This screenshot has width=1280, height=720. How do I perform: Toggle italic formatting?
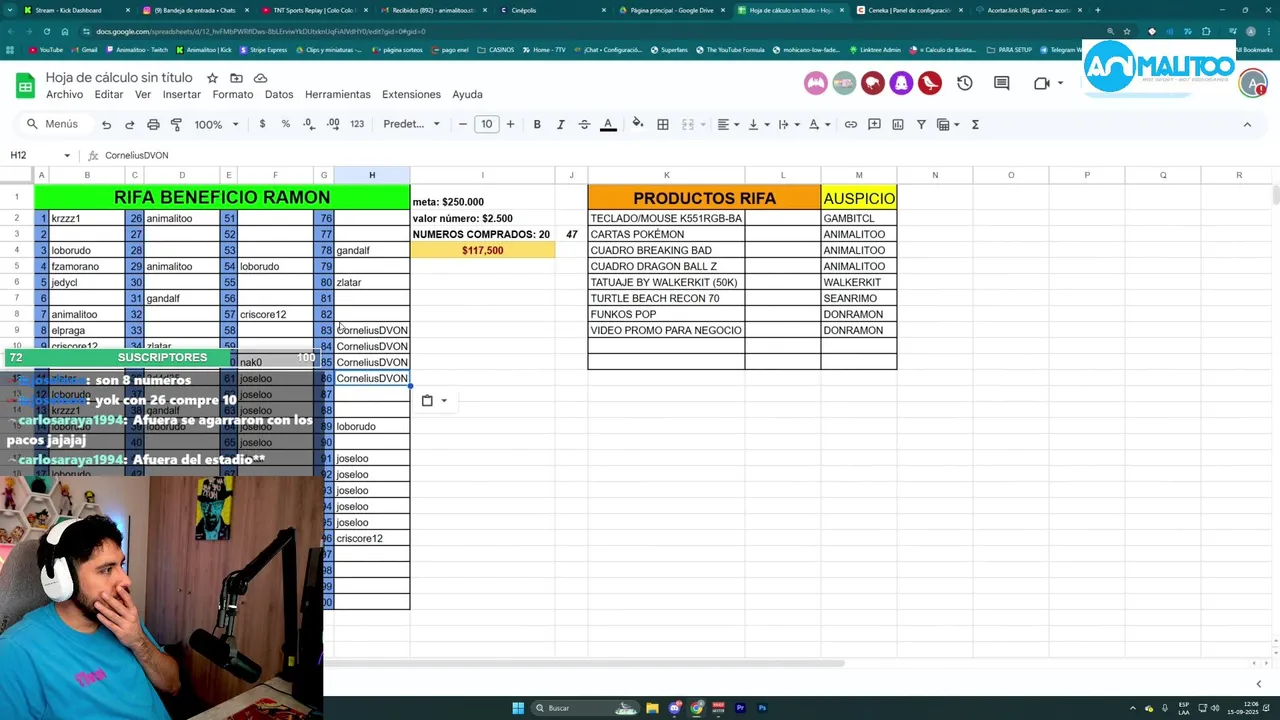(560, 124)
